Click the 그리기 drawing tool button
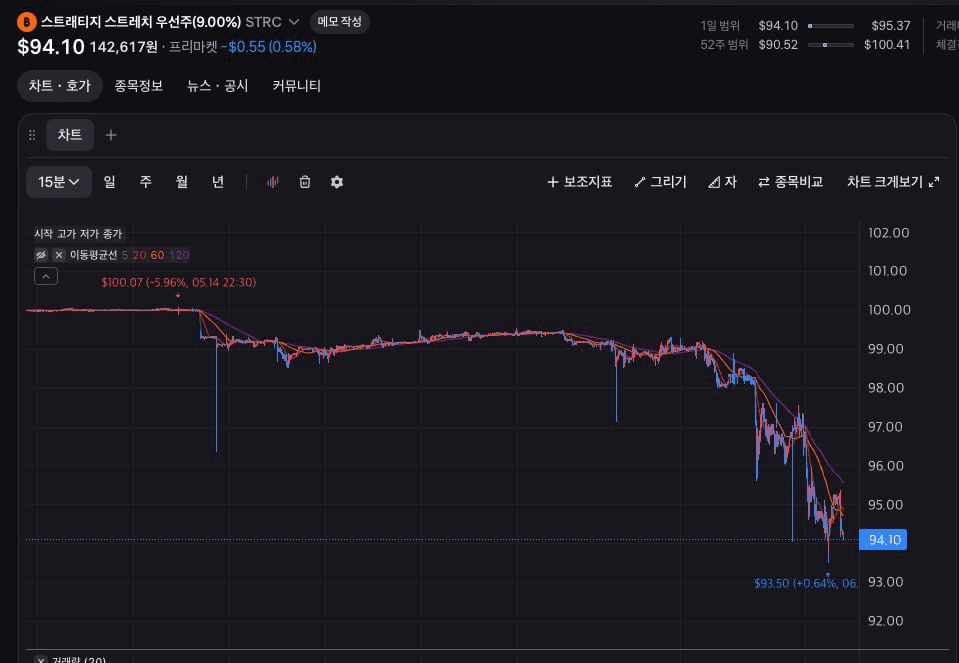Image resolution: width=959 pixels, height=663 pixels. click(661, 182)
